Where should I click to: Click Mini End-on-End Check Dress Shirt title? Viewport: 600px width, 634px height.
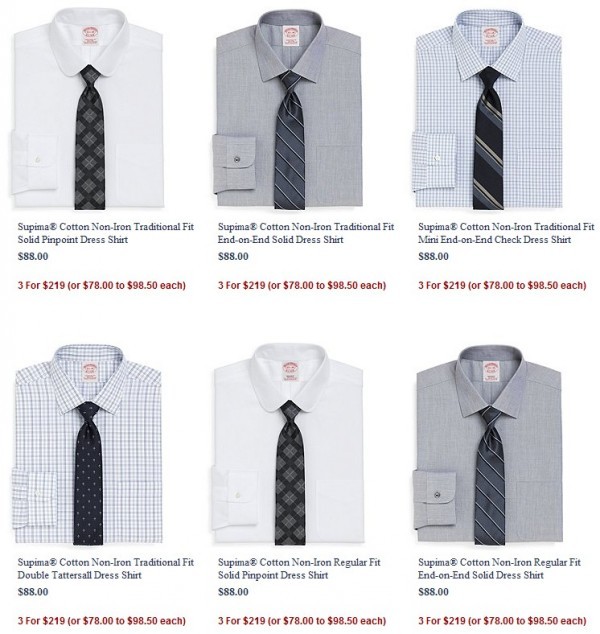(x=506, y=233)
